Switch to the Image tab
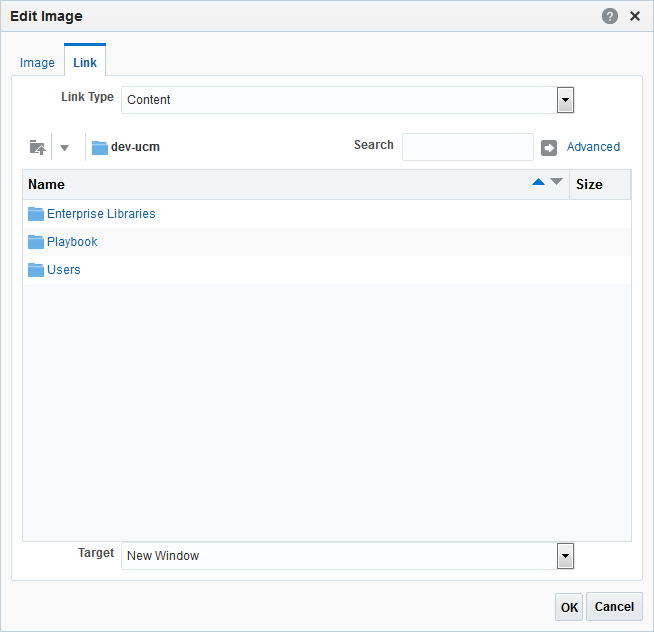This screenshot has height=632, width=654. click(x=37, y=63)
